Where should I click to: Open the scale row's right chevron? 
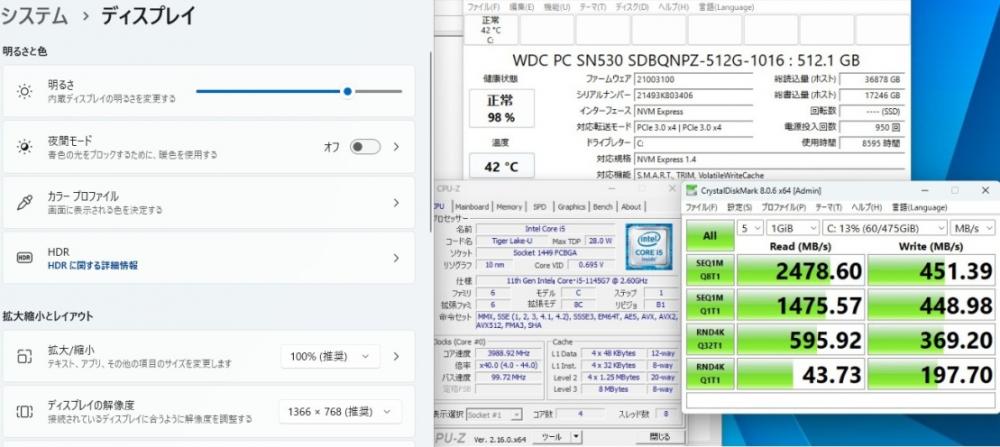[x=396, y=356]
